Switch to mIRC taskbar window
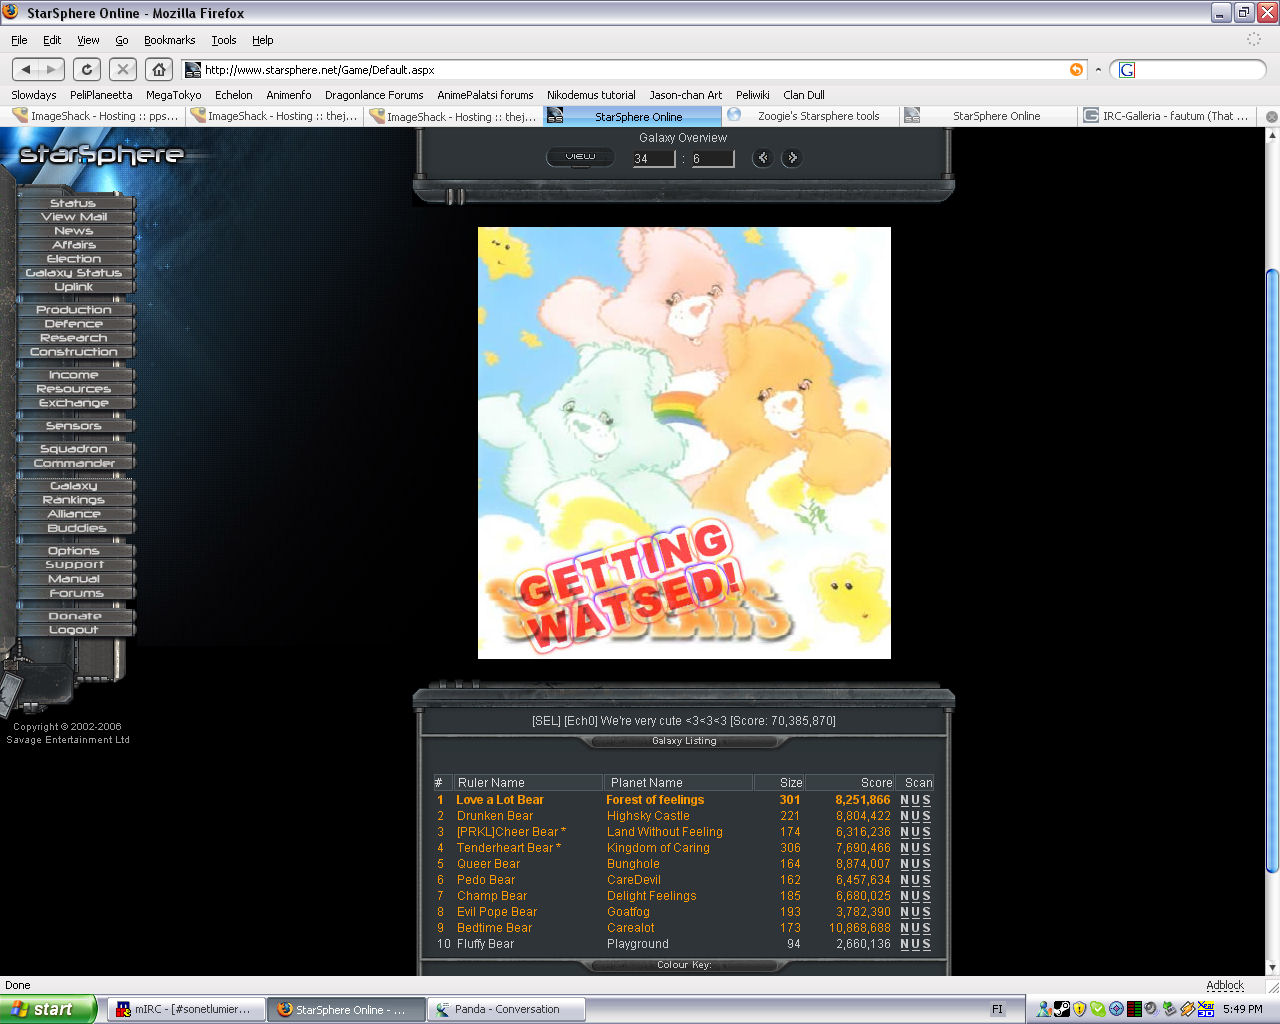This screenshot has height=1024, width=1280. tap(185, 1009)
